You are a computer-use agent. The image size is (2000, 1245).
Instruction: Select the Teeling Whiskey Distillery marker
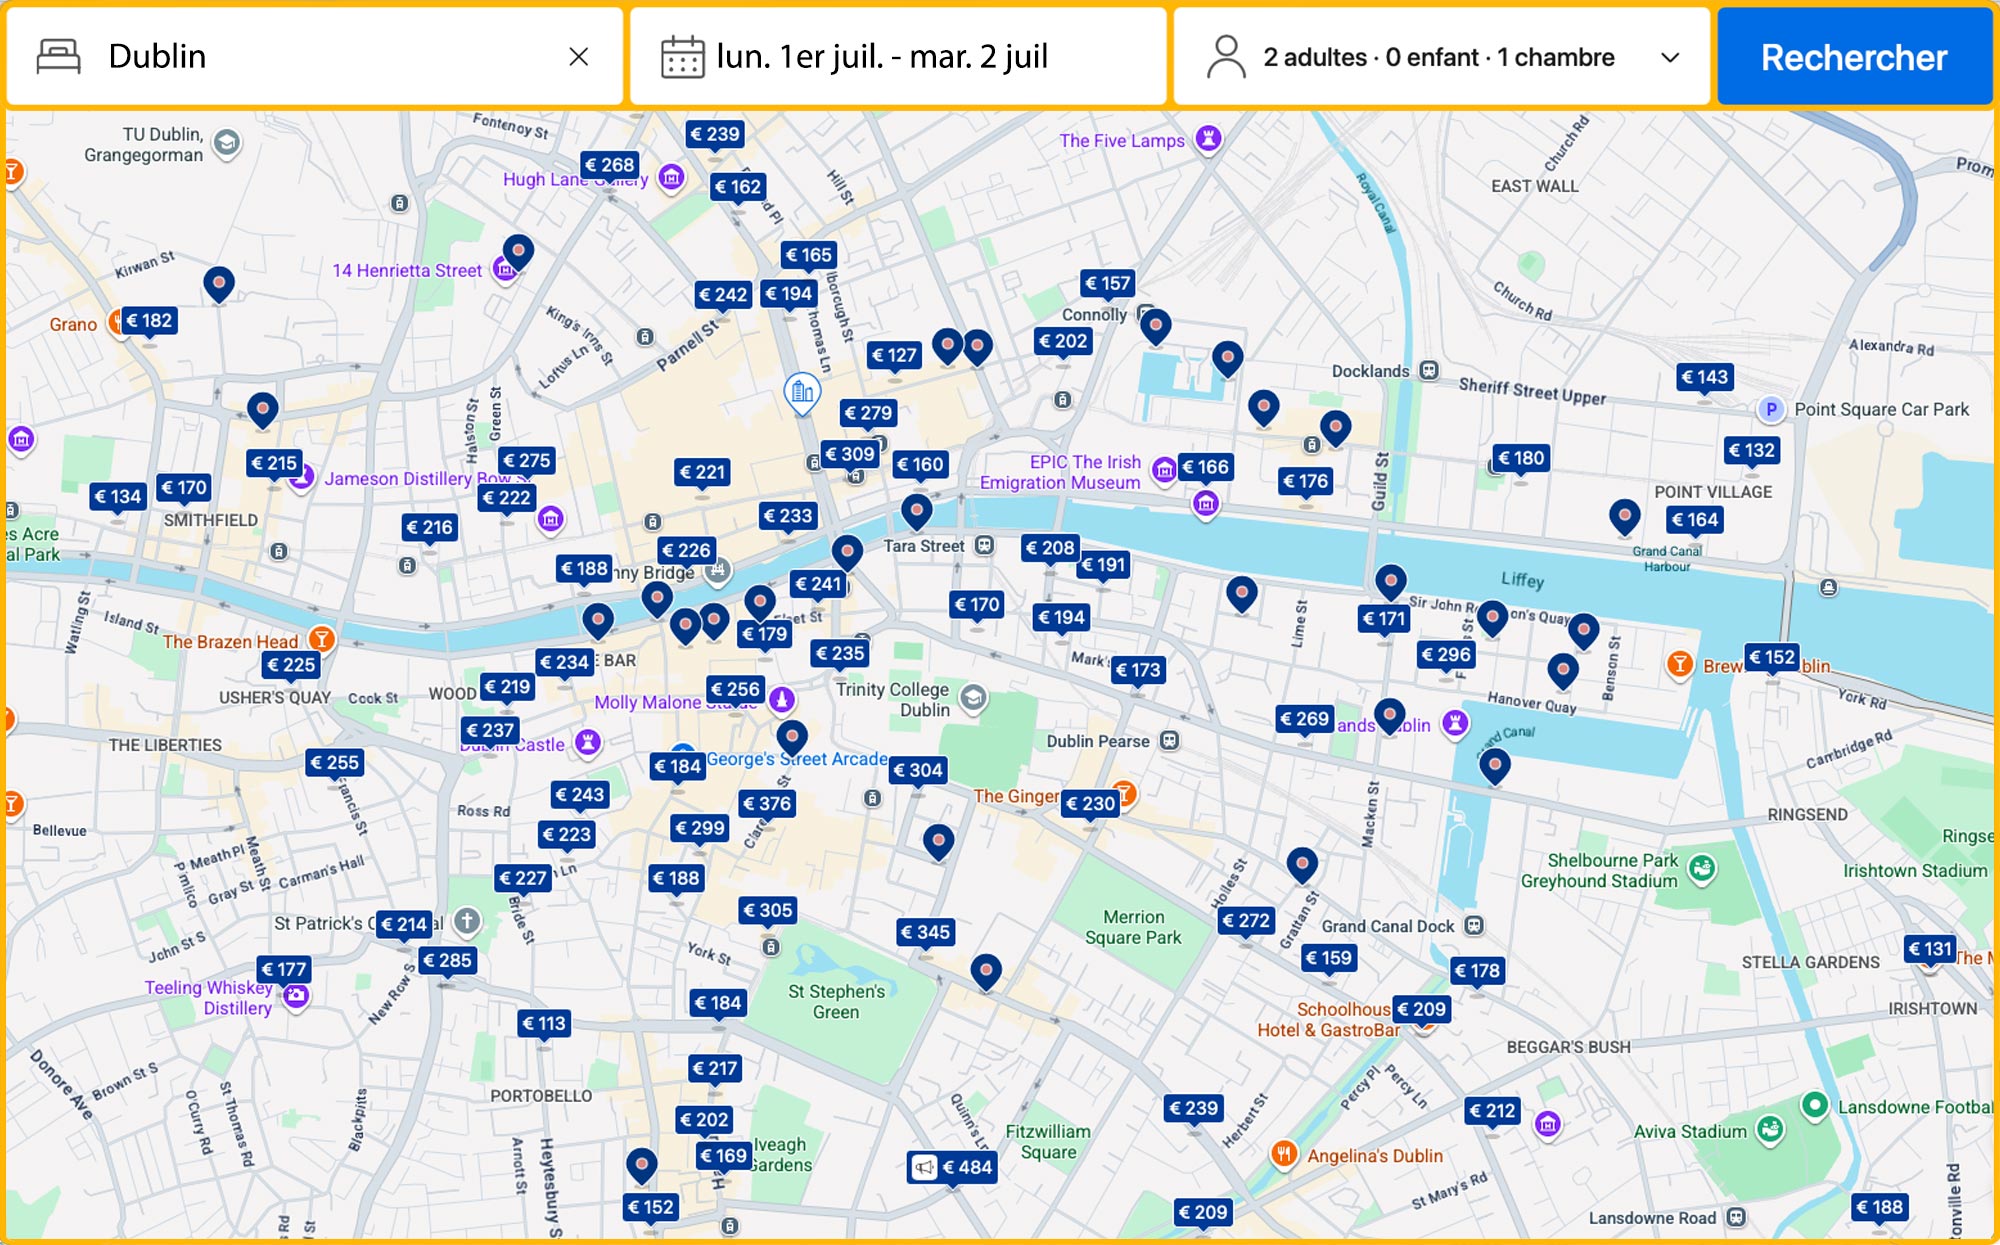tap(295, 996)
